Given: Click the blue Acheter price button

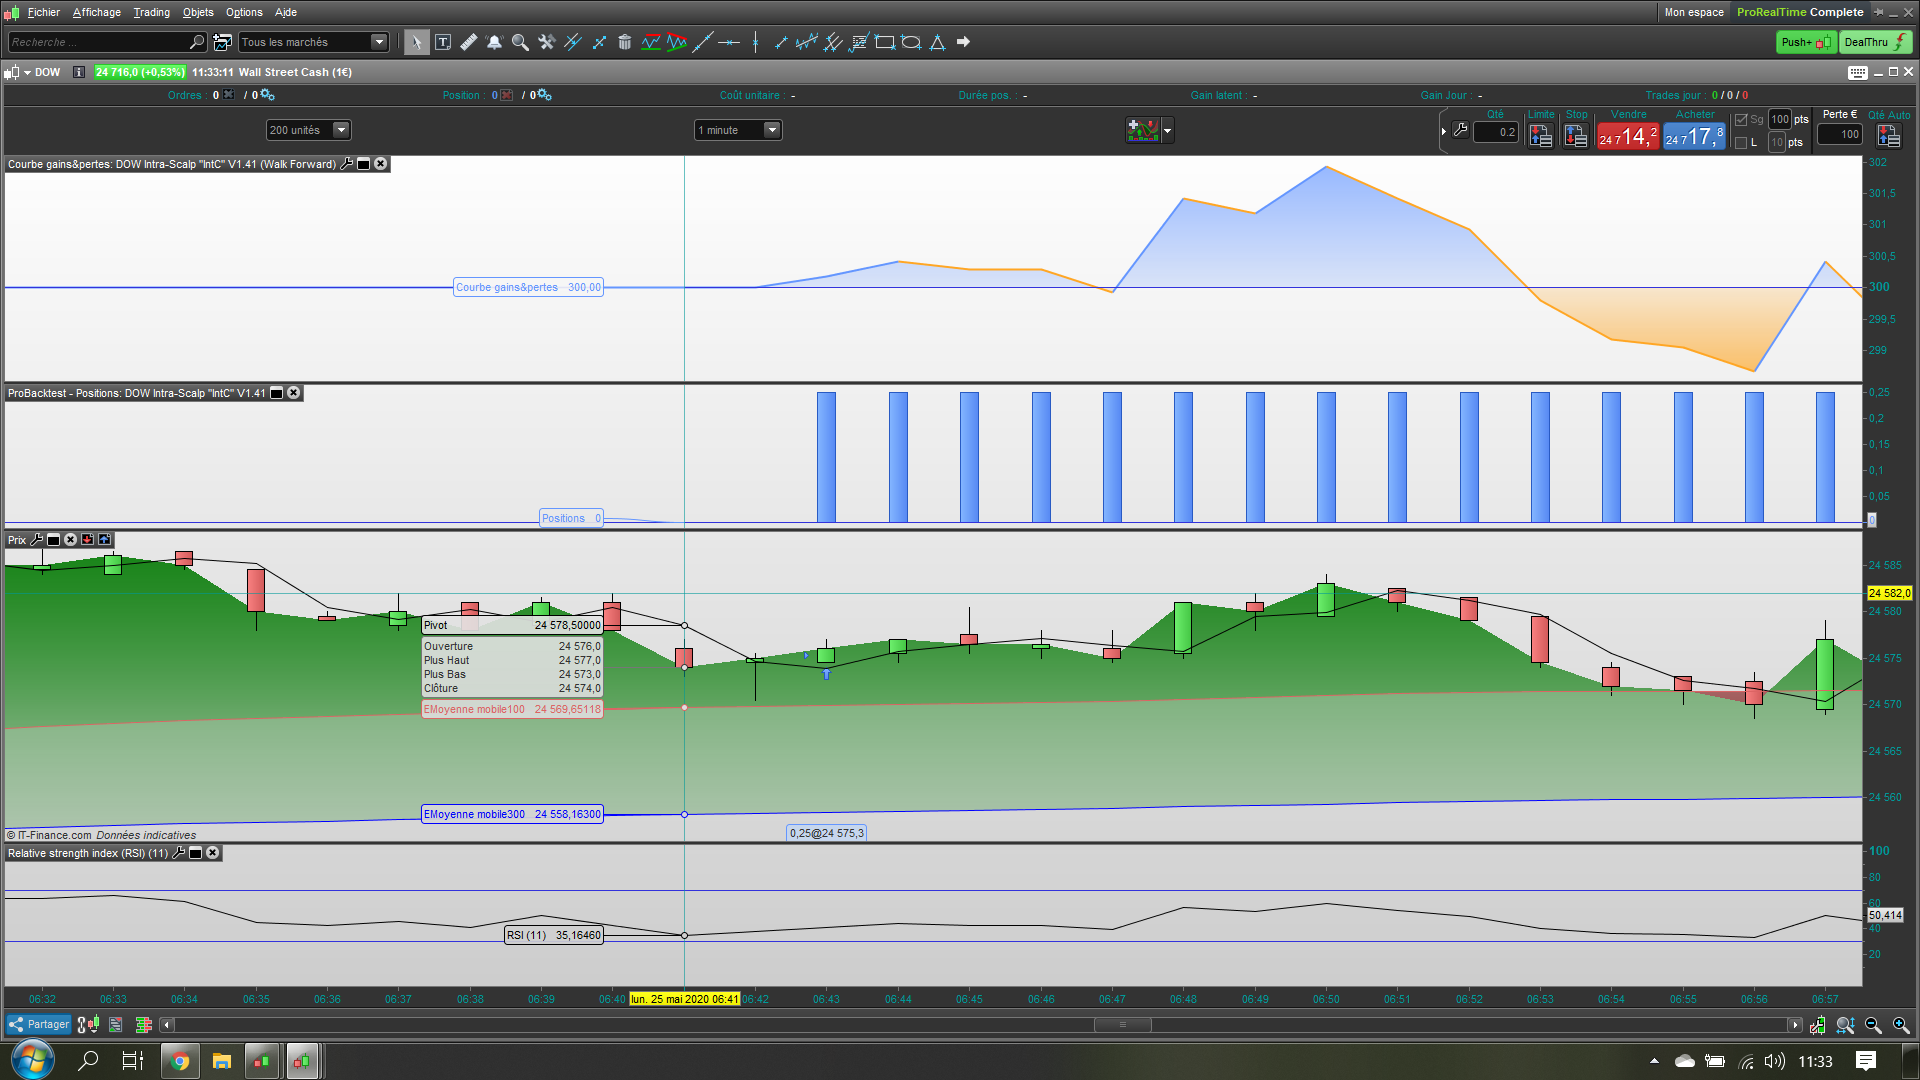Looking at the screenshot, I should click(1694, 136).
